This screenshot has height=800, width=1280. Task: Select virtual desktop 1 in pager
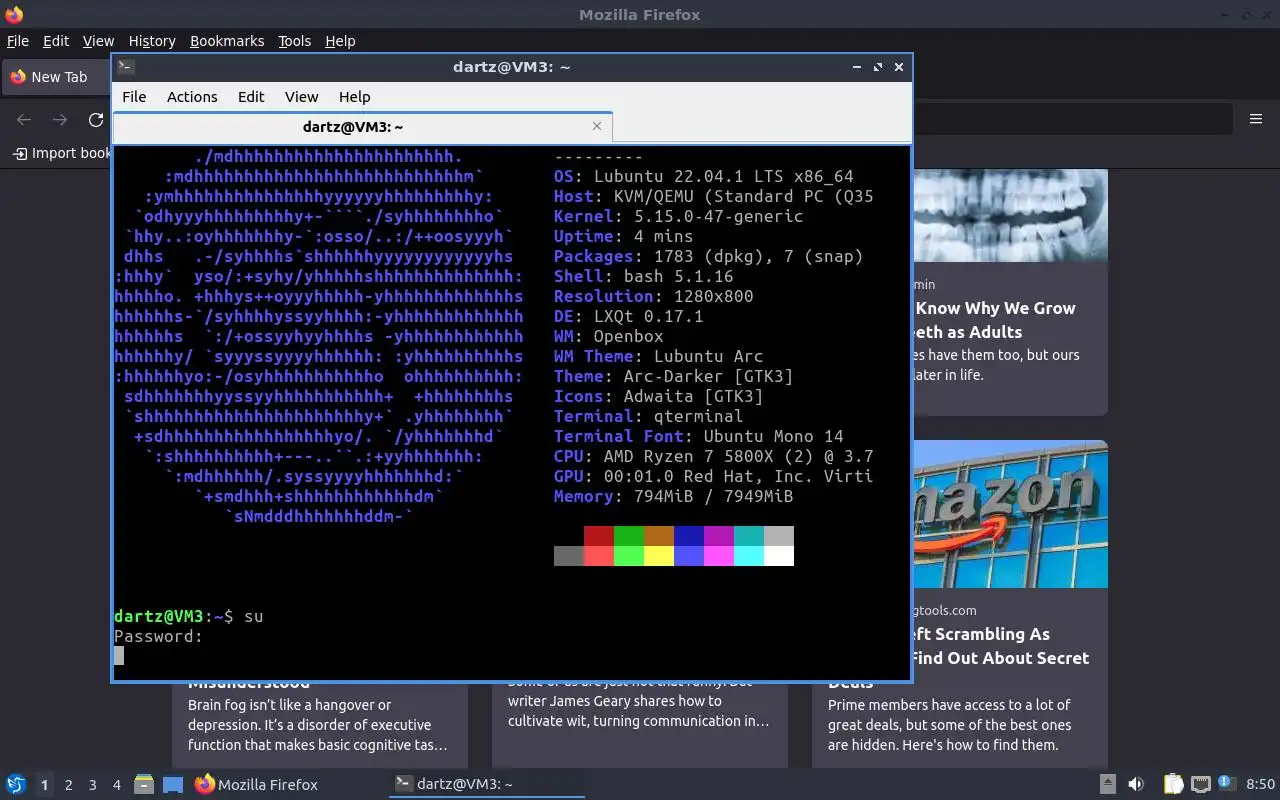tap(44, 785)
